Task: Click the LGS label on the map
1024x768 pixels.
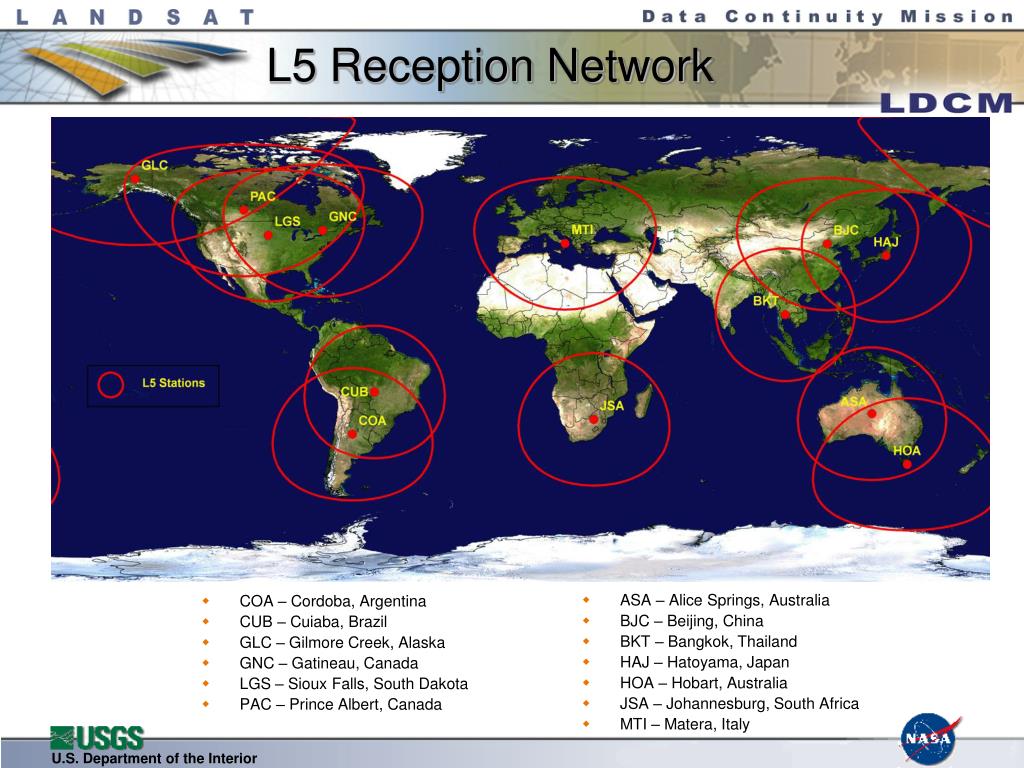Action: 287,221
